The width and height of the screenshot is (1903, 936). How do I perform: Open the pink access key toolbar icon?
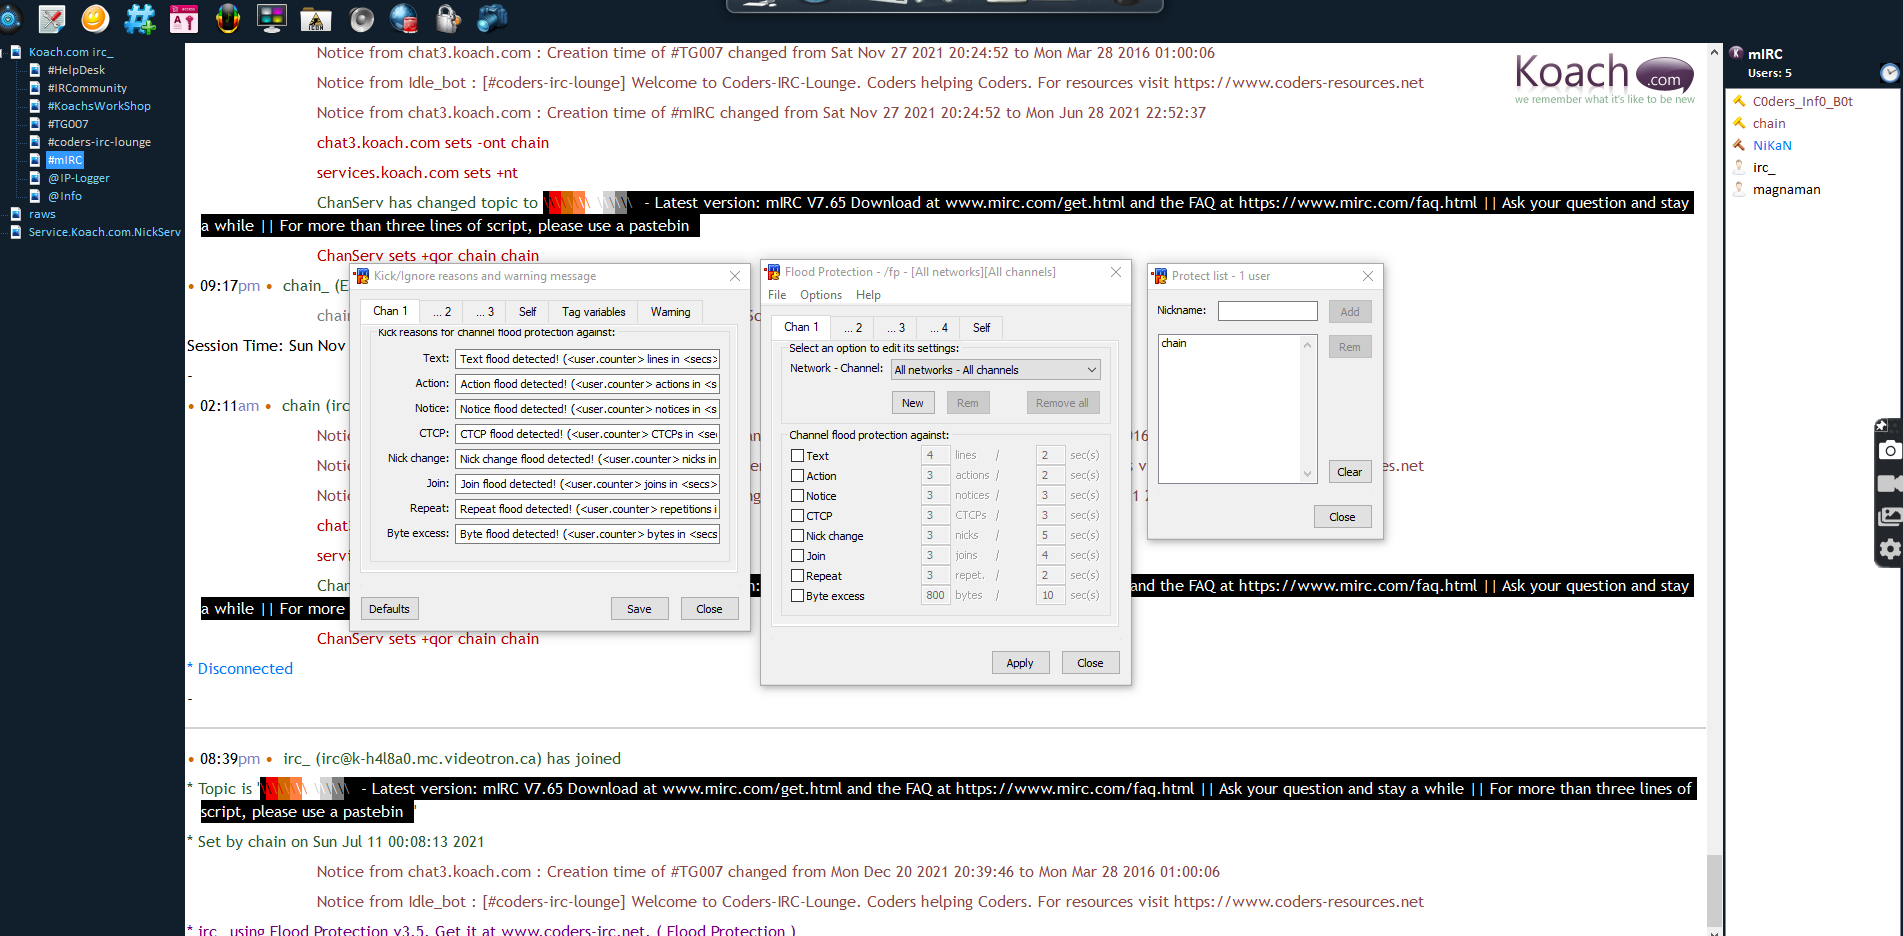tap(184, 18)
